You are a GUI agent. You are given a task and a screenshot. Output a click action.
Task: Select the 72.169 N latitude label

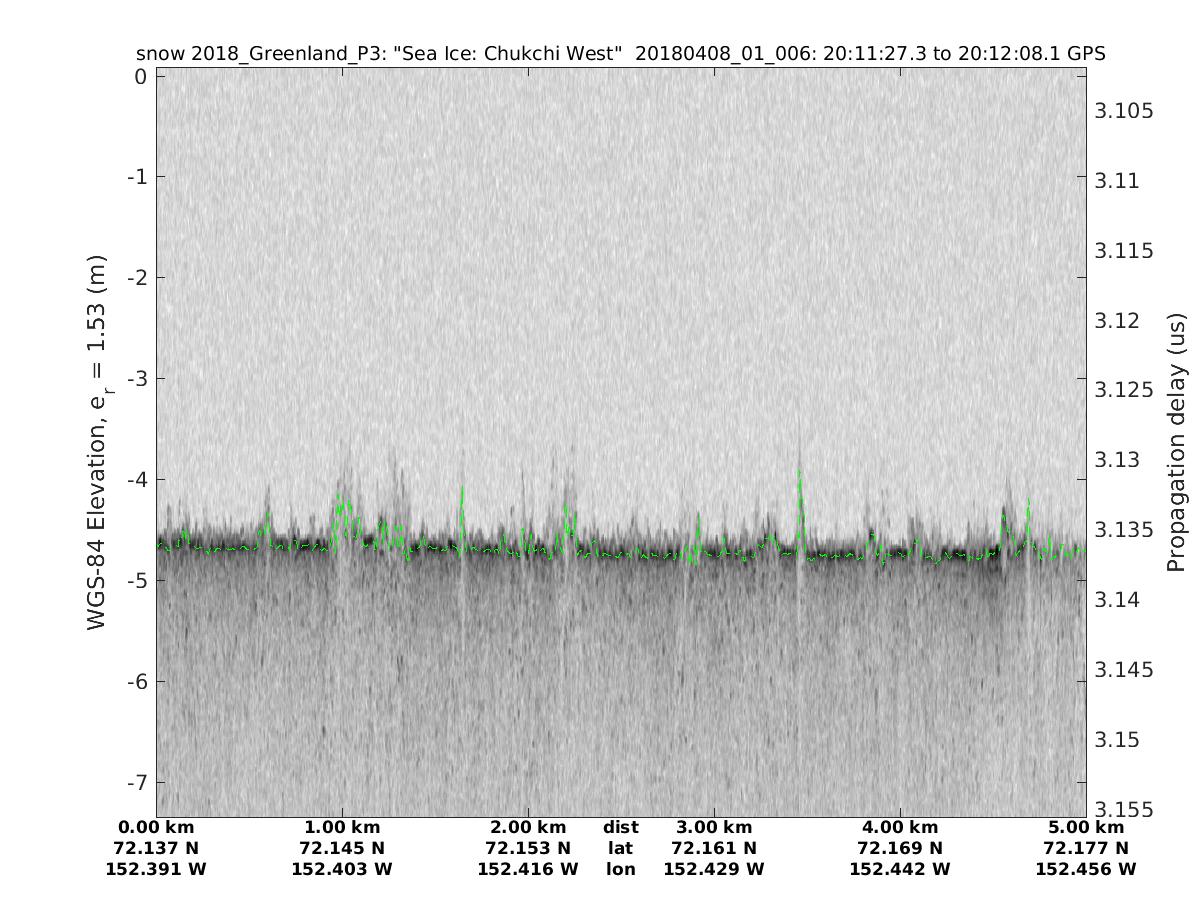900,848
